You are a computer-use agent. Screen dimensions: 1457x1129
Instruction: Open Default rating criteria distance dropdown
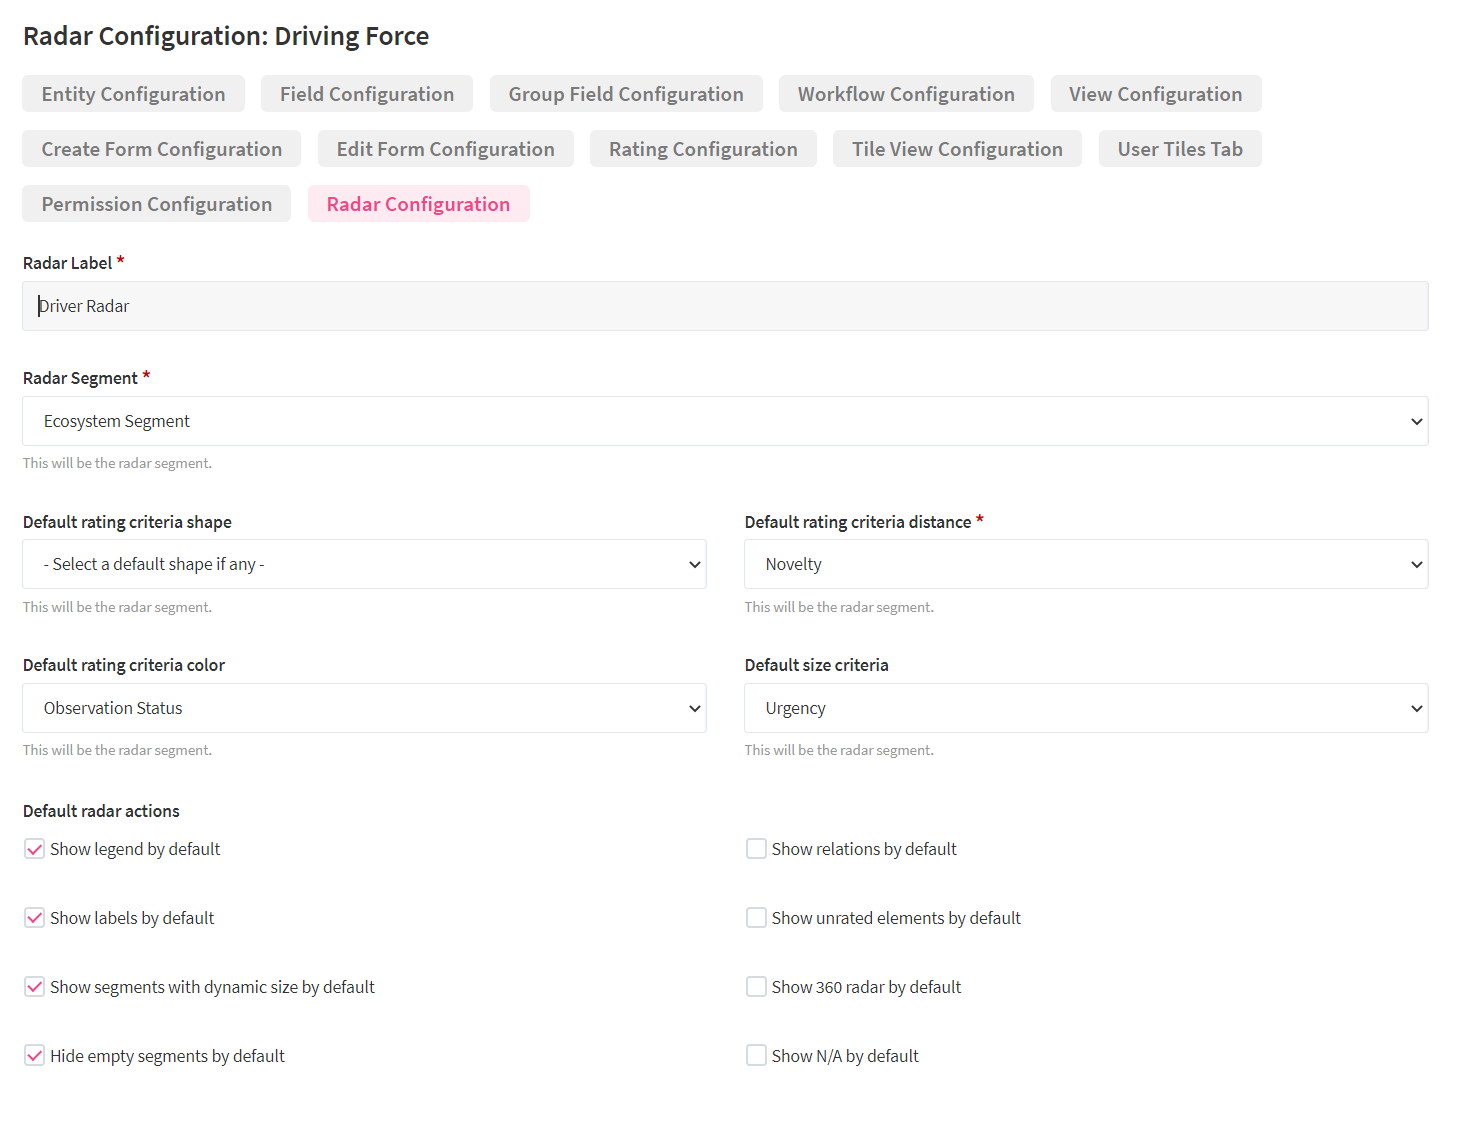pos(1085,564)
